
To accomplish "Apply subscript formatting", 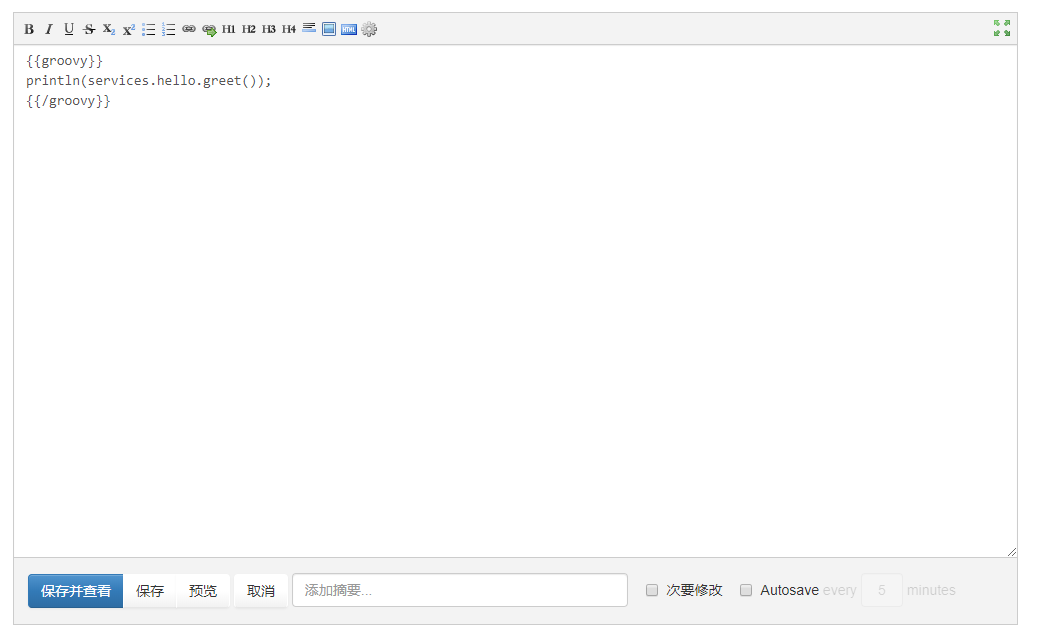I will coord(109,29).
